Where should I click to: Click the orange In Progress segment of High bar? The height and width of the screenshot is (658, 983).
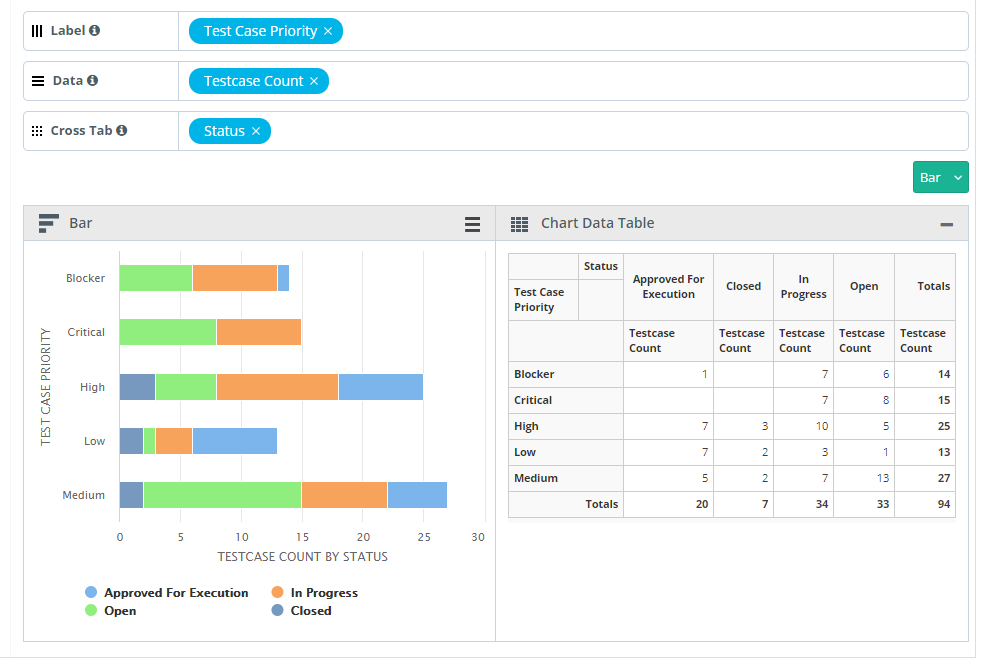click(x=277, y=386)
